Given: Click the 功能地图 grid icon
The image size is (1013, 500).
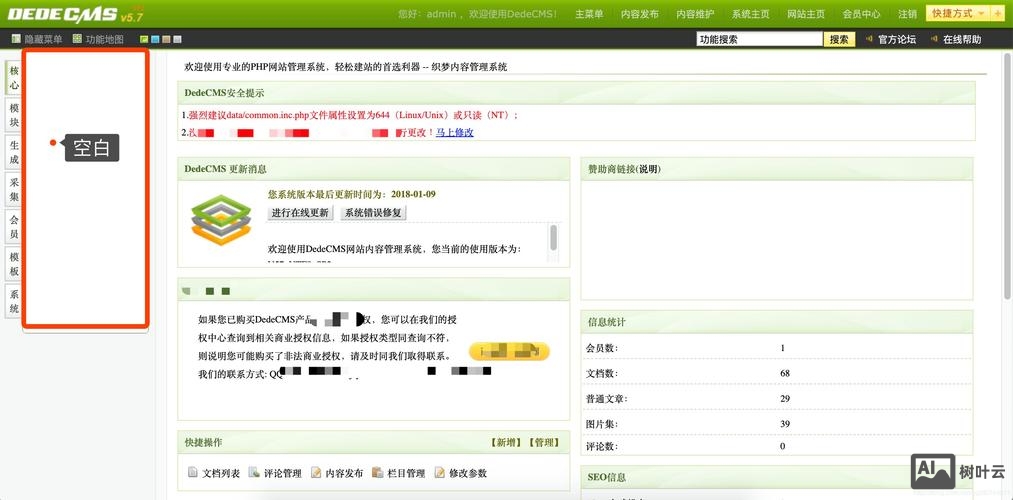Looking at the screenshot, I should coord(78,39).
